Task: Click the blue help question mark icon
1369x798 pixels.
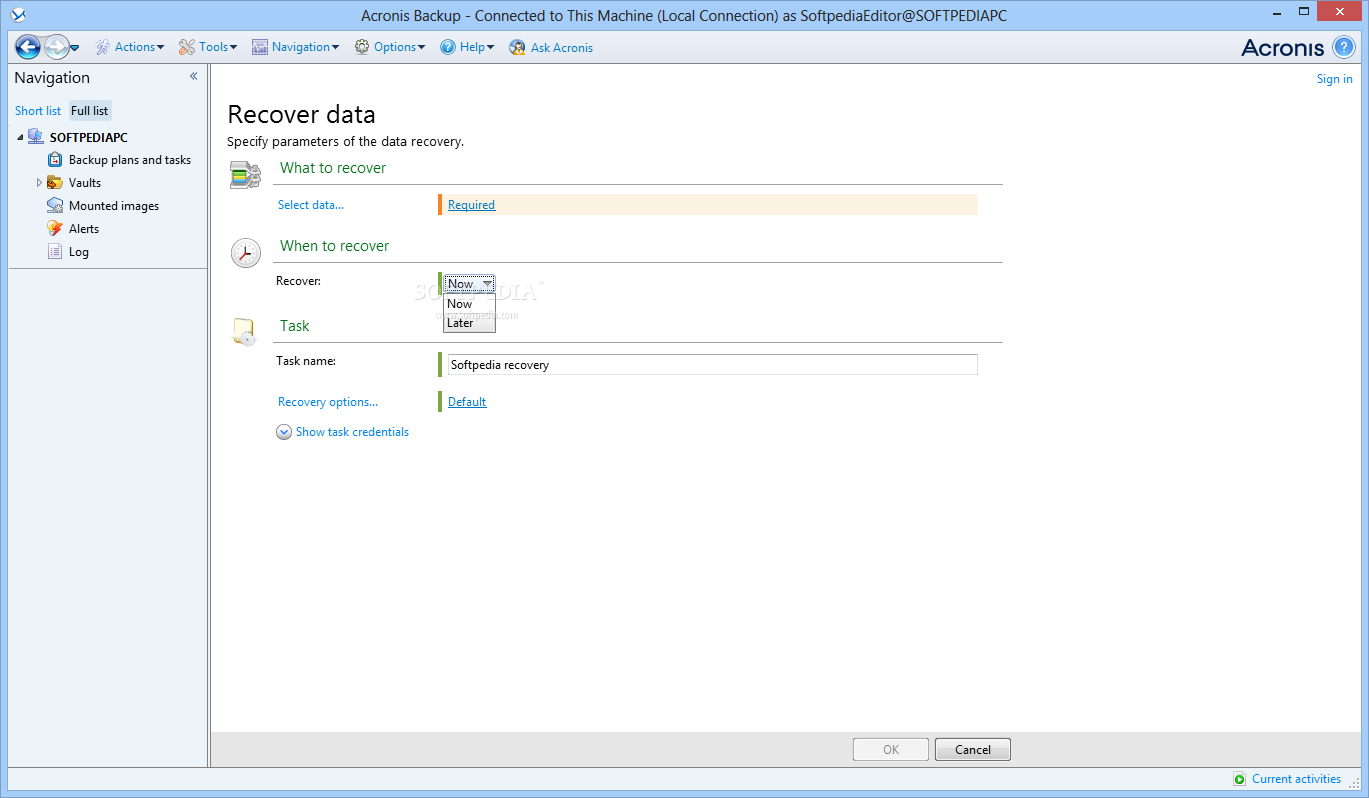Action: click(1344, 47)
